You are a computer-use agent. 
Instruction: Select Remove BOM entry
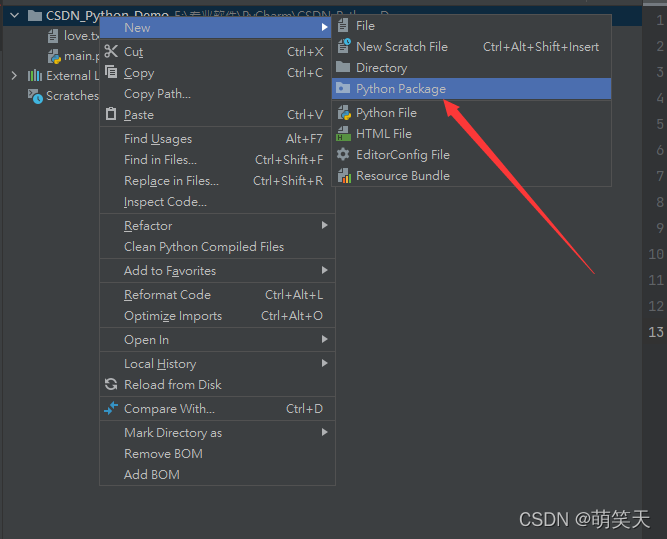217,453
